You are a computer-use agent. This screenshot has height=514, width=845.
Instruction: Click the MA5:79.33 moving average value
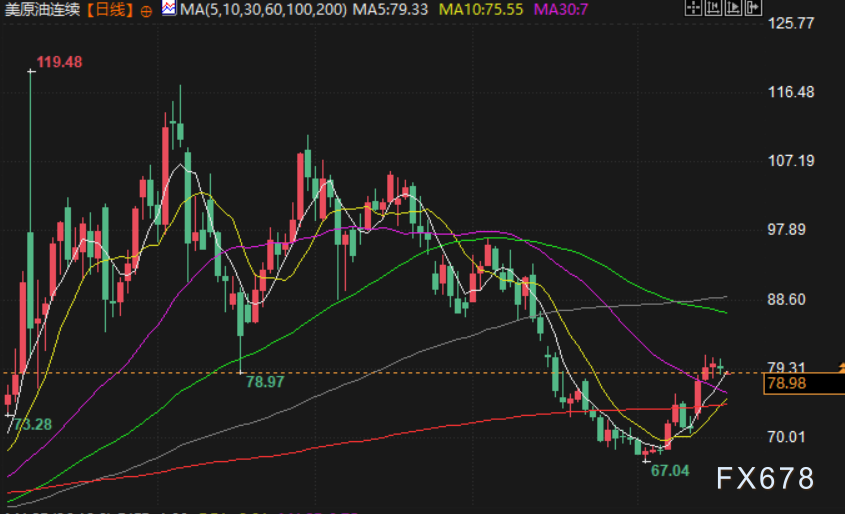click(390, 10)
